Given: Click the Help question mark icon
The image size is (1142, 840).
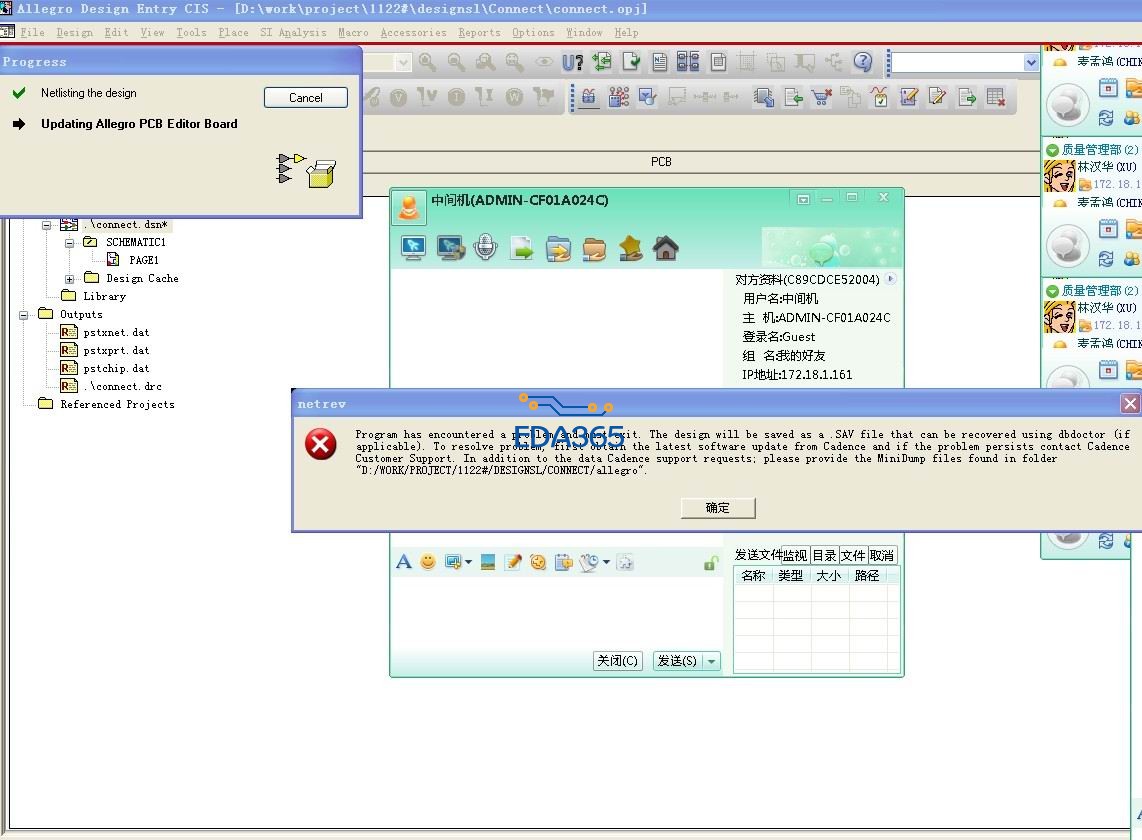Looking at the screenshot, I should coord(862,63).
